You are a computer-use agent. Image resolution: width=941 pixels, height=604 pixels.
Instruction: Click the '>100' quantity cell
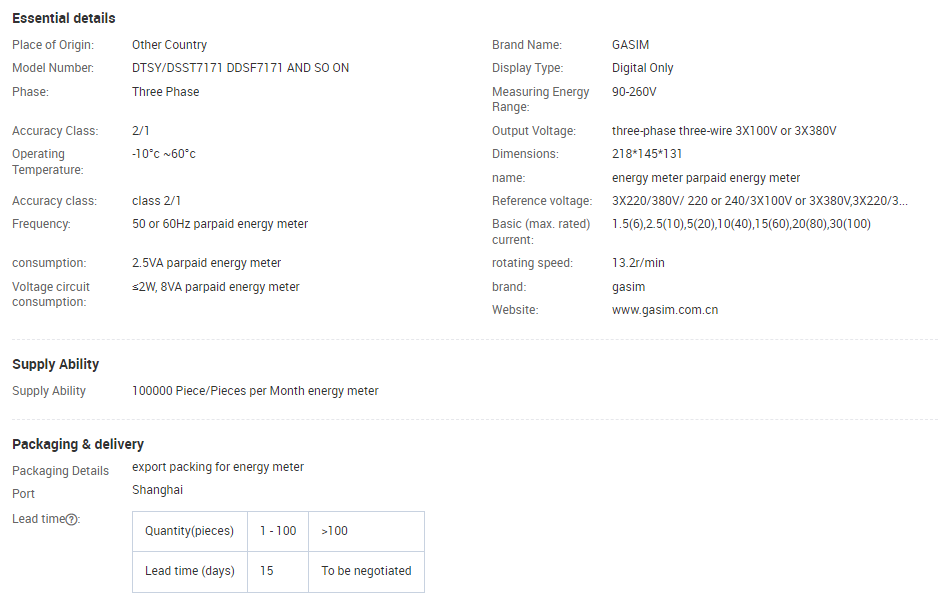[x=335, y=531]
